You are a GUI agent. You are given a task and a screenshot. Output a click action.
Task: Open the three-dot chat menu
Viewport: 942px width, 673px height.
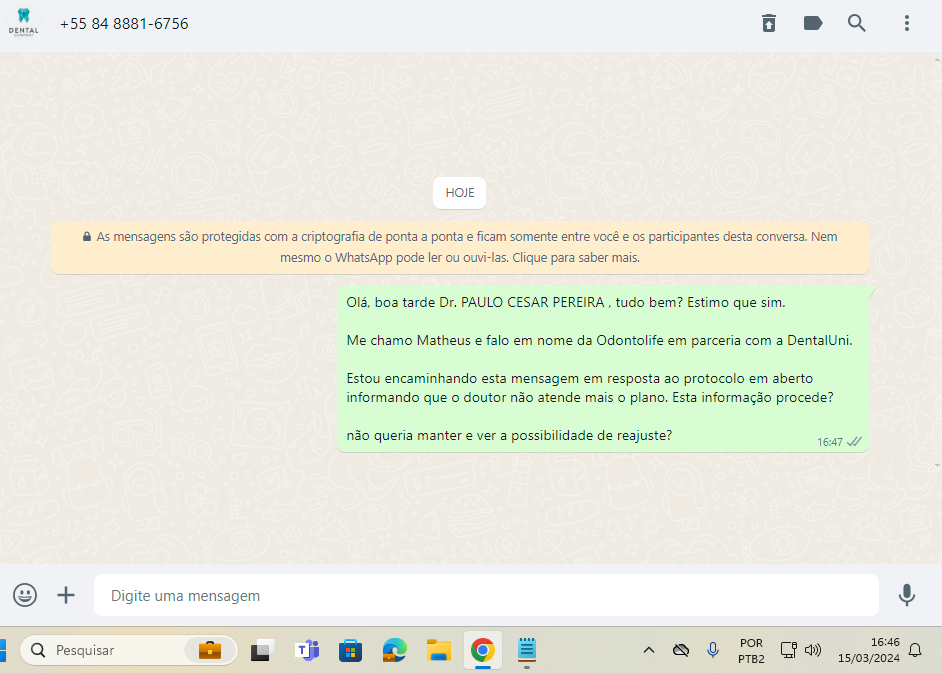906,23
